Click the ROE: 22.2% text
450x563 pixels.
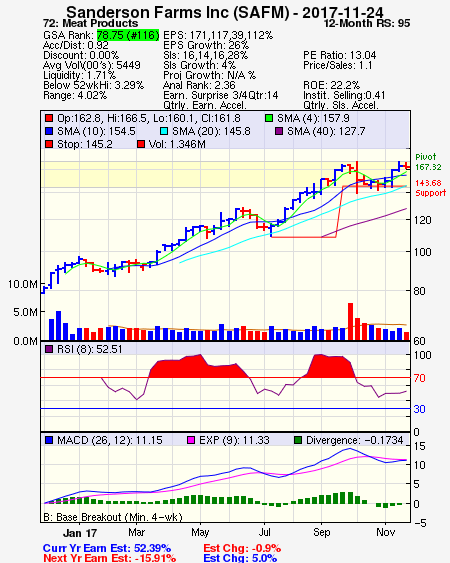tap(331, 85)
